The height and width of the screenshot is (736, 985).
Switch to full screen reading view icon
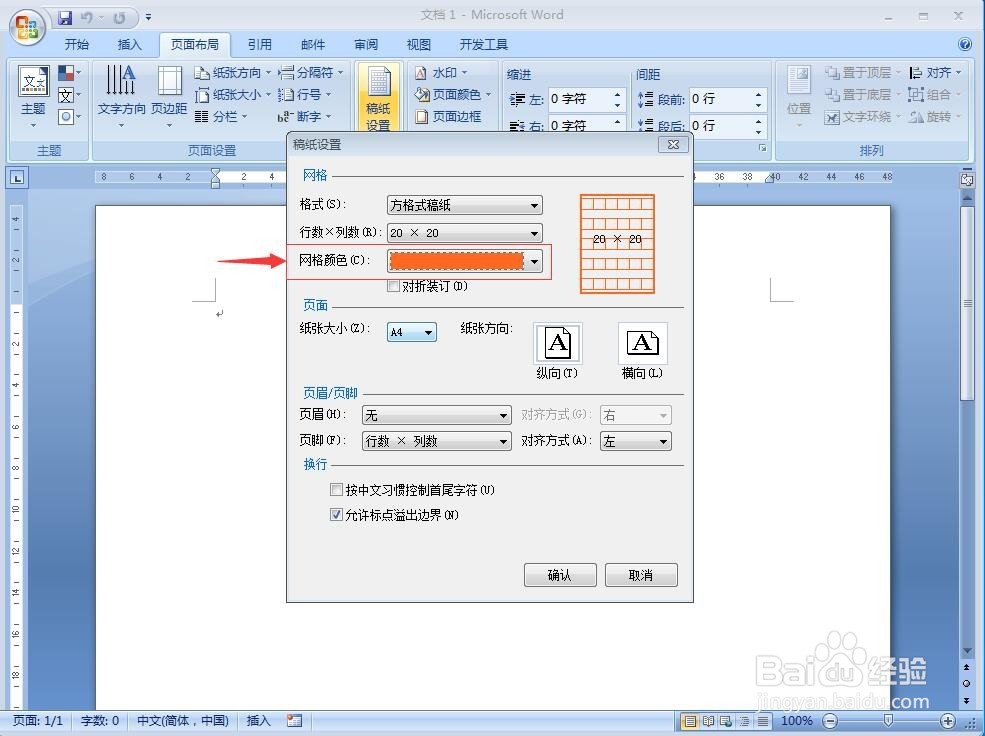tap(708, 721)
